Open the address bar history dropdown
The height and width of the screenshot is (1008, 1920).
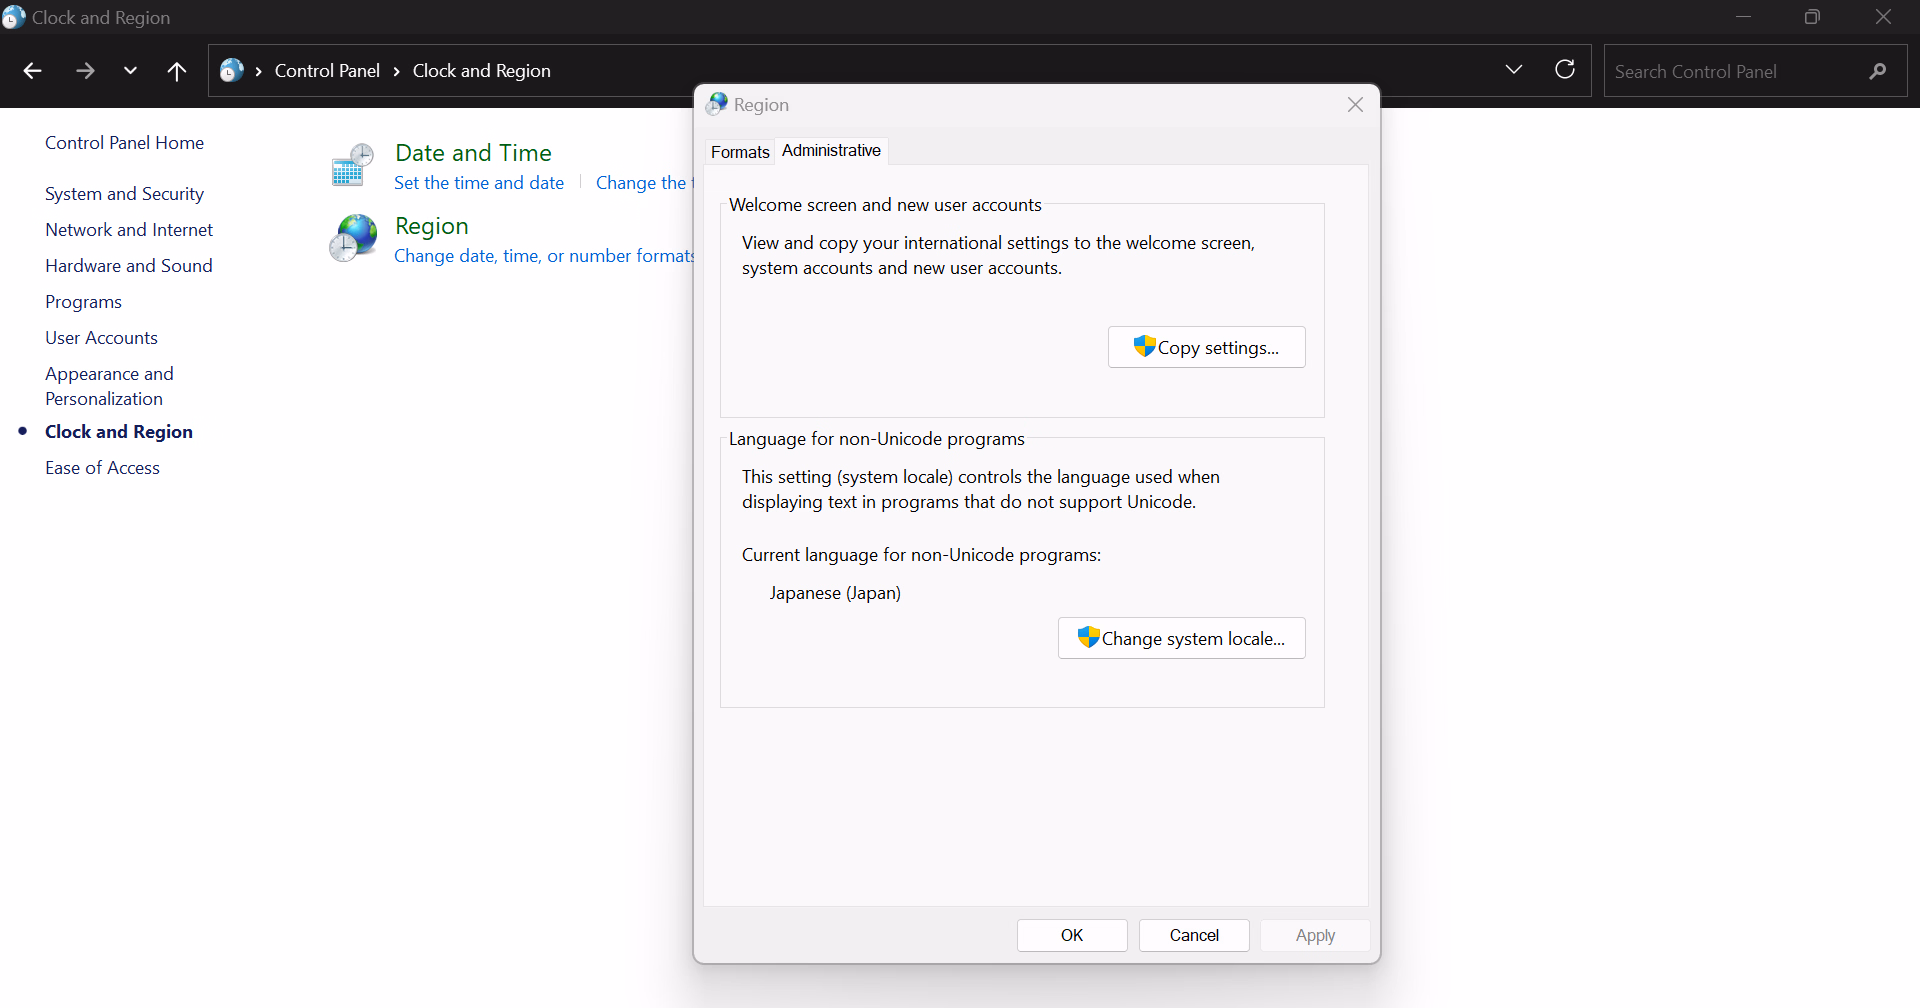tap(1513, 70)
